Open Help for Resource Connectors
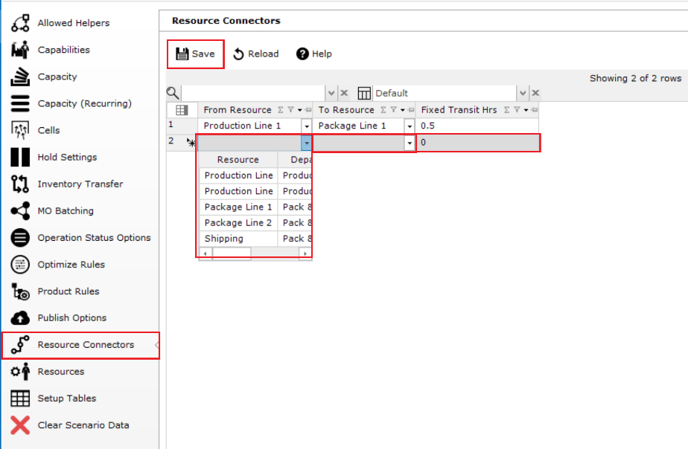Viewport: 688px width, 449px height. click(314, 54)
